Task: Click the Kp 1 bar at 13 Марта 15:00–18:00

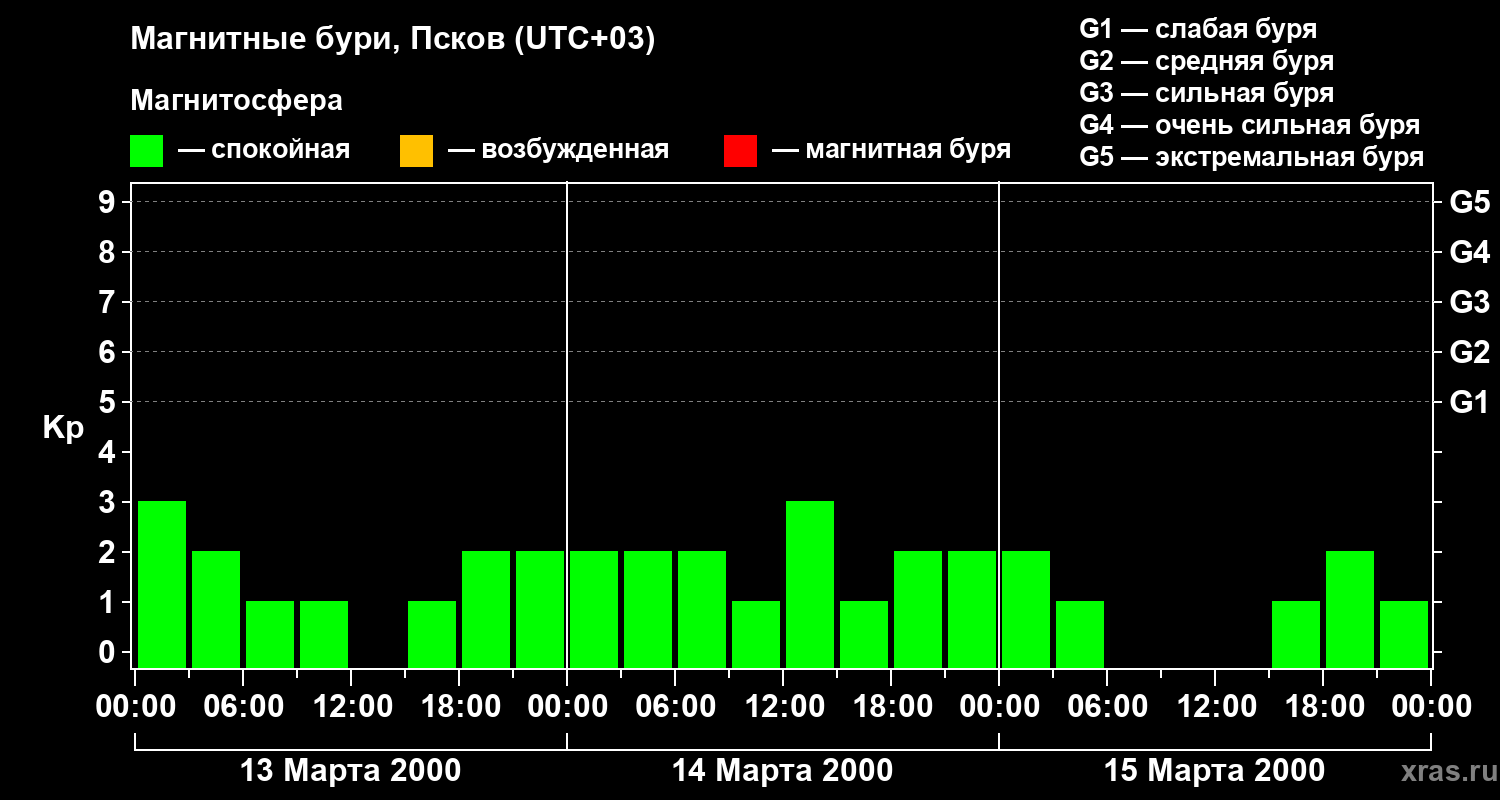Action: coord(432,634)
